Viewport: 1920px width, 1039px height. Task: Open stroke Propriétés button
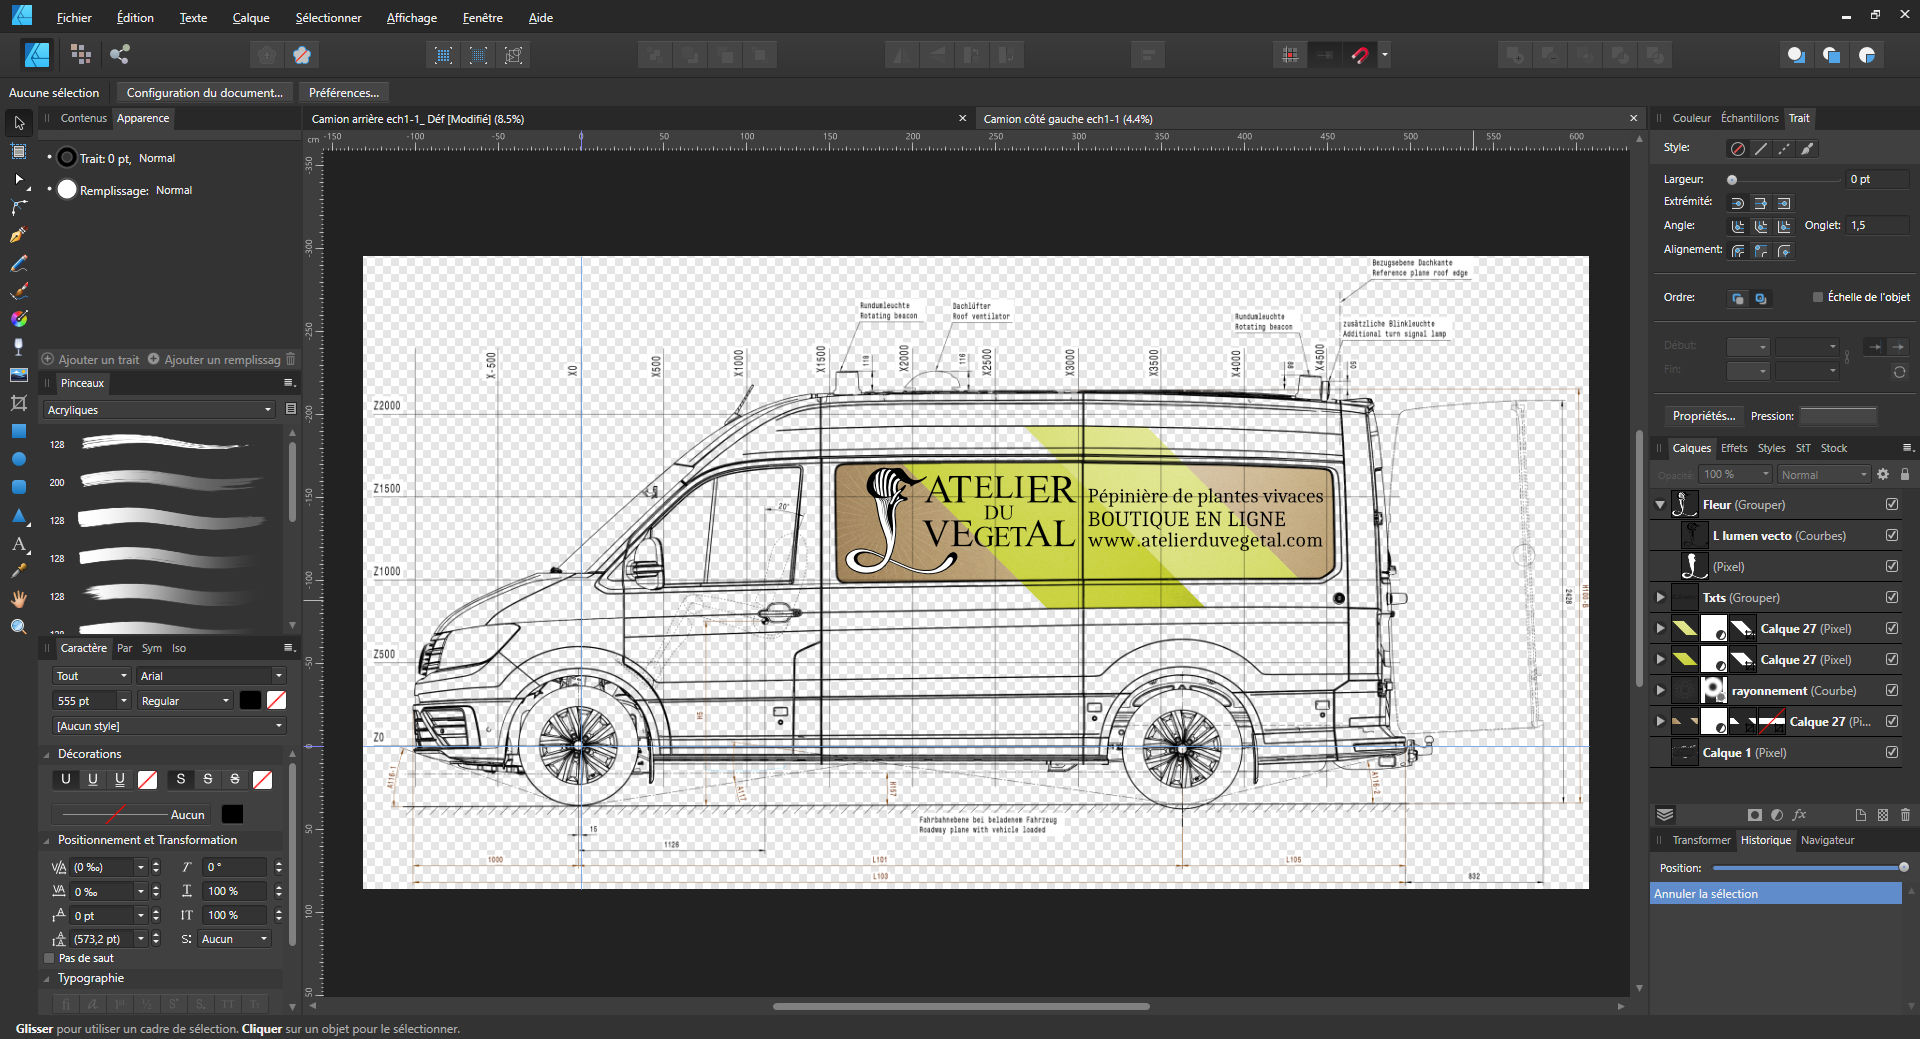[x=1703, y=416]
